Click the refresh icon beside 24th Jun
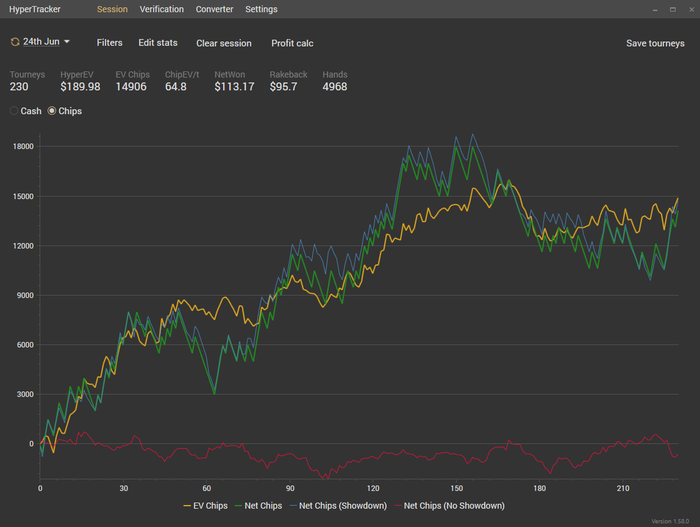 (15, 42)
